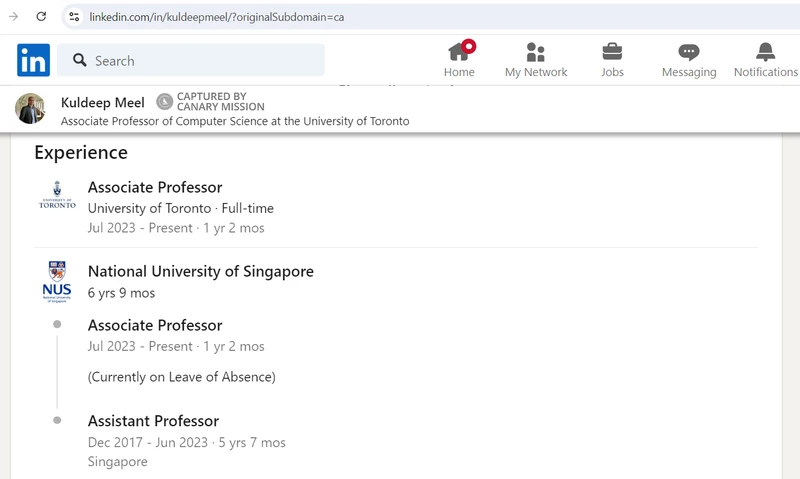Select NUS Associate Professor role title
800x479 pixels.
tap(155, 325)
